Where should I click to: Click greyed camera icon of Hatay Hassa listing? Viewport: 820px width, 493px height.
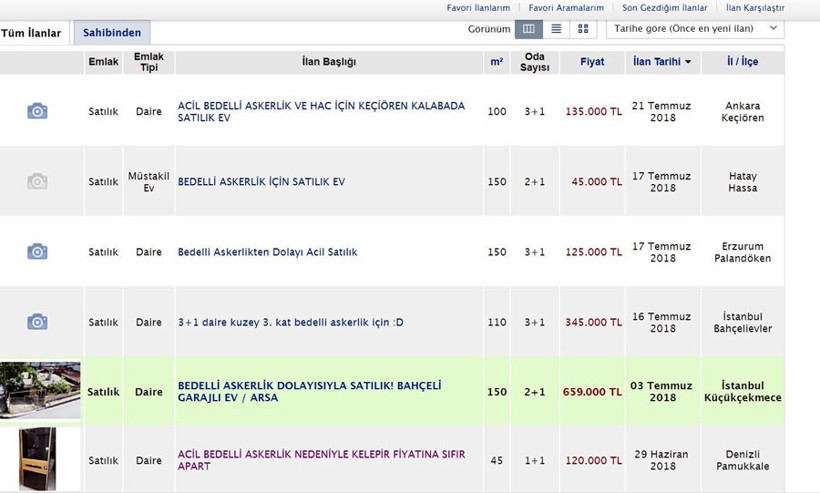coord(37,181)
